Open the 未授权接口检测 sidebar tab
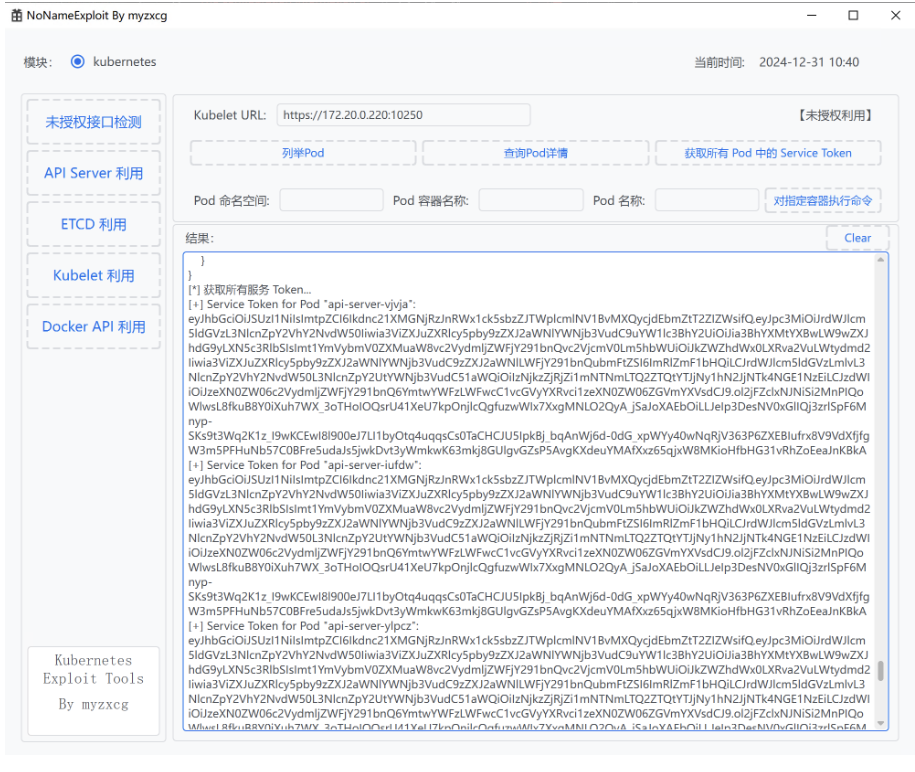 coord(93,122)
